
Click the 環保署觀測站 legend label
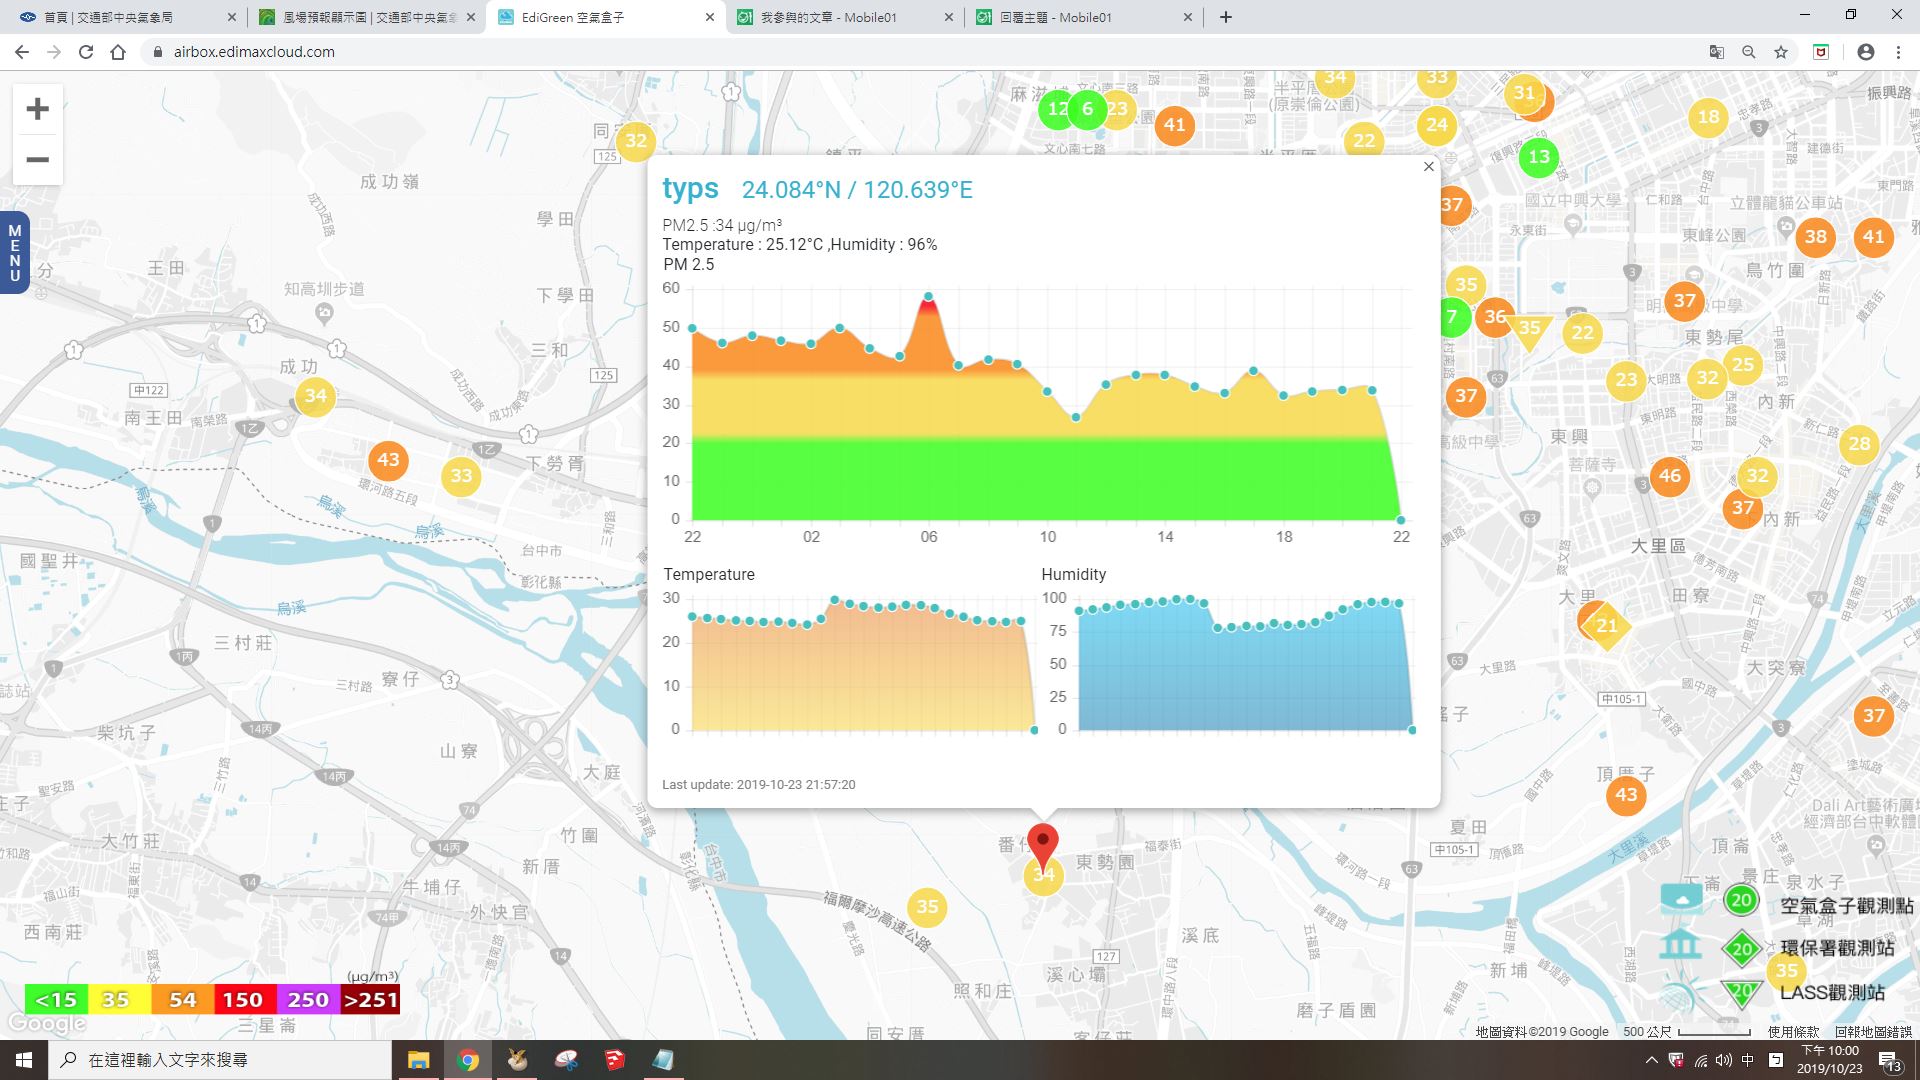pyautogui.click(x=1837, y=948)
